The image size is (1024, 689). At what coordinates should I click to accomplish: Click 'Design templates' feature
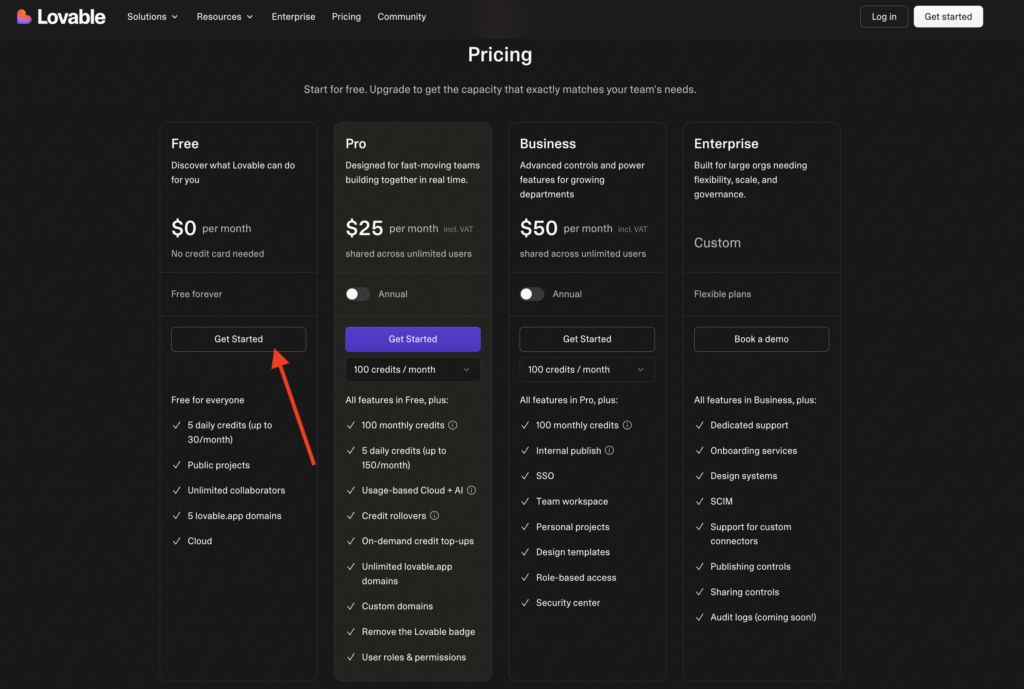pyautogui.click(x=573, y=552)
